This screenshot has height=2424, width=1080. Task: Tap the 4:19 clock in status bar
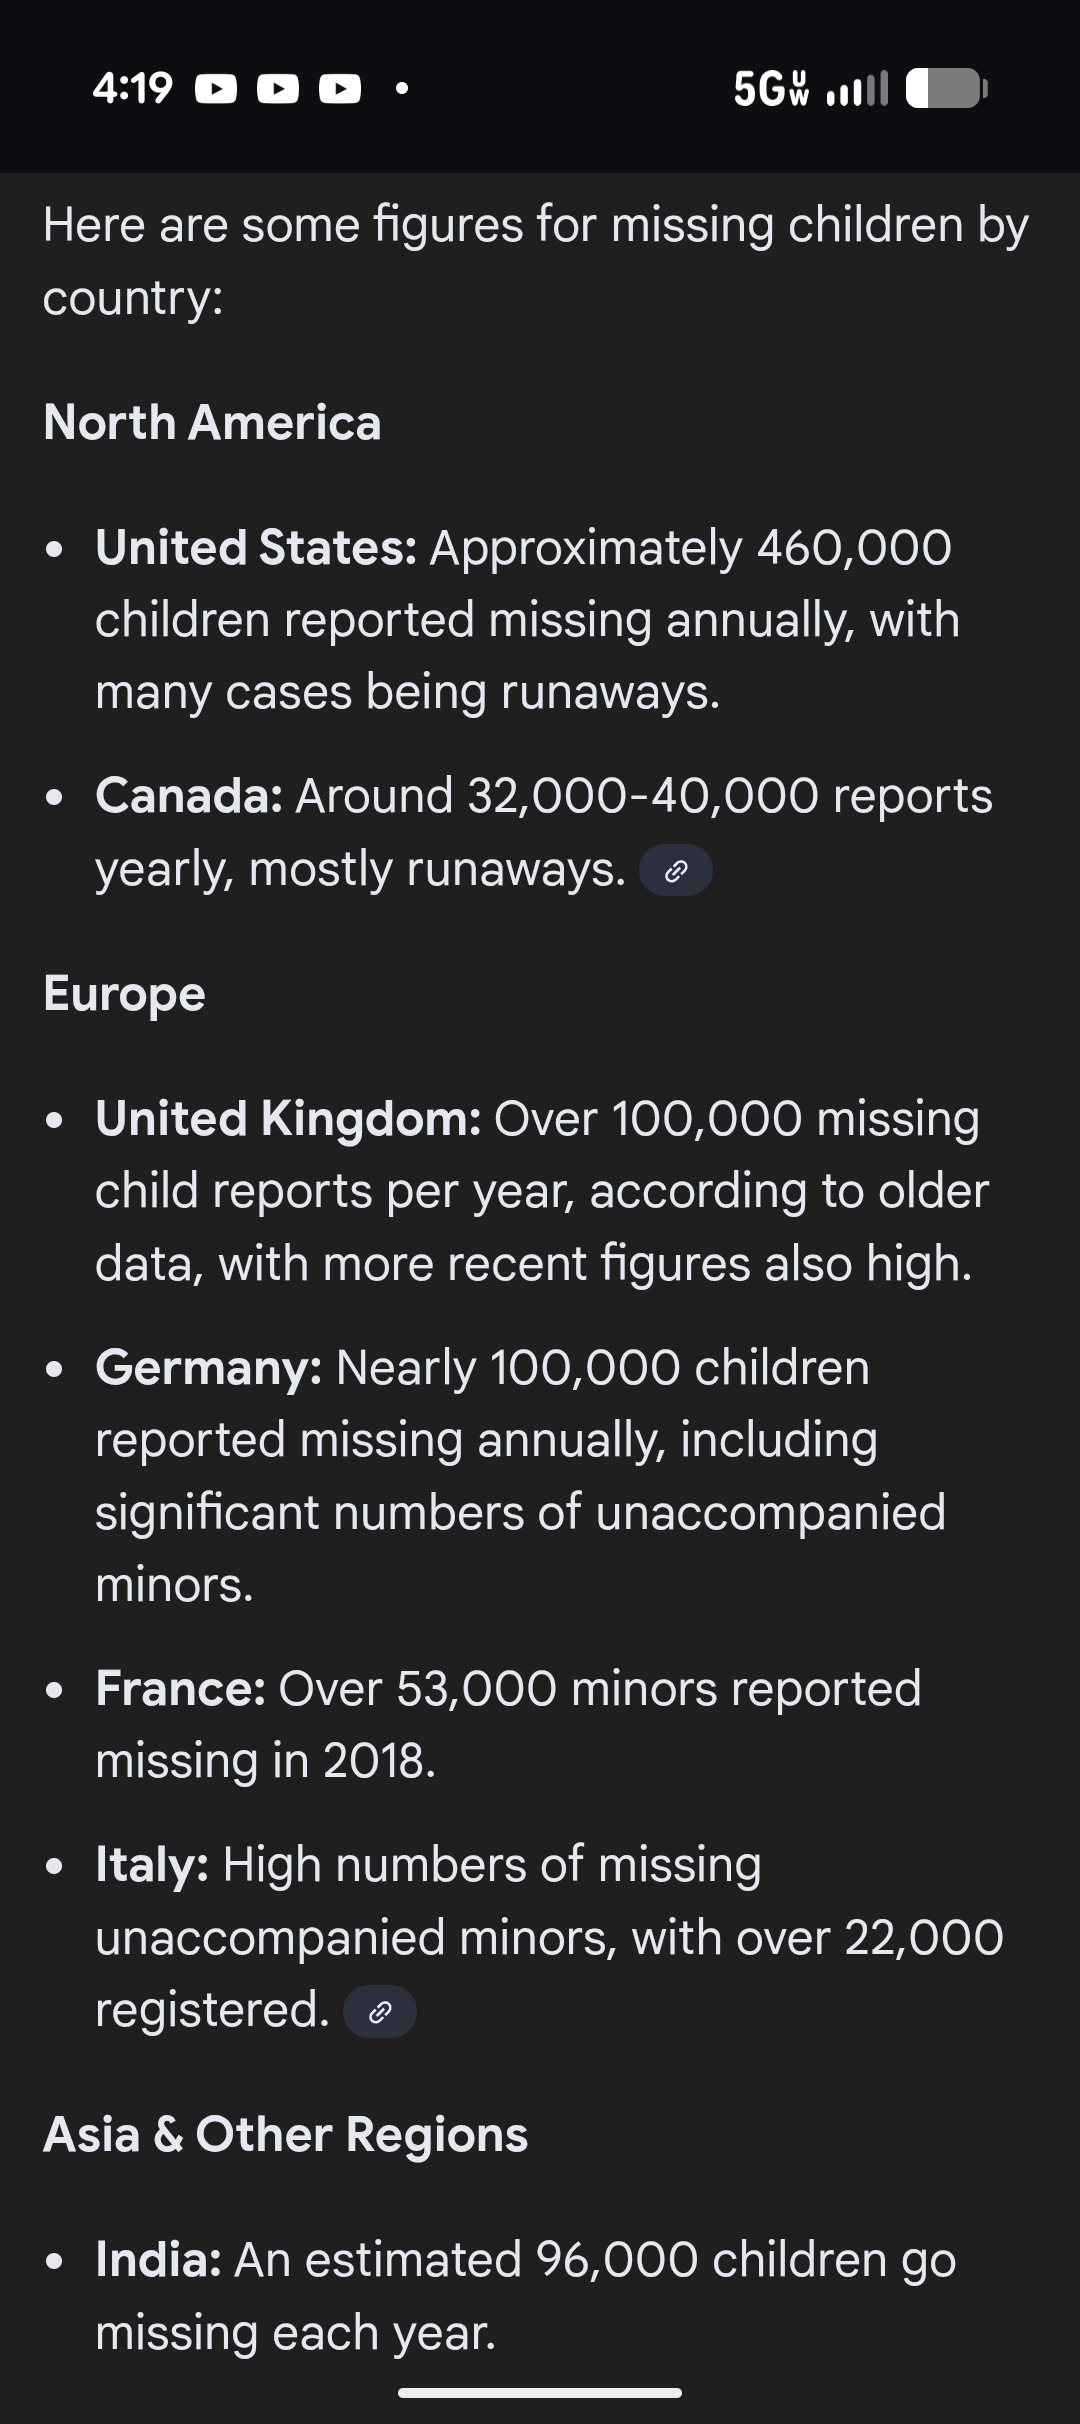132,89
